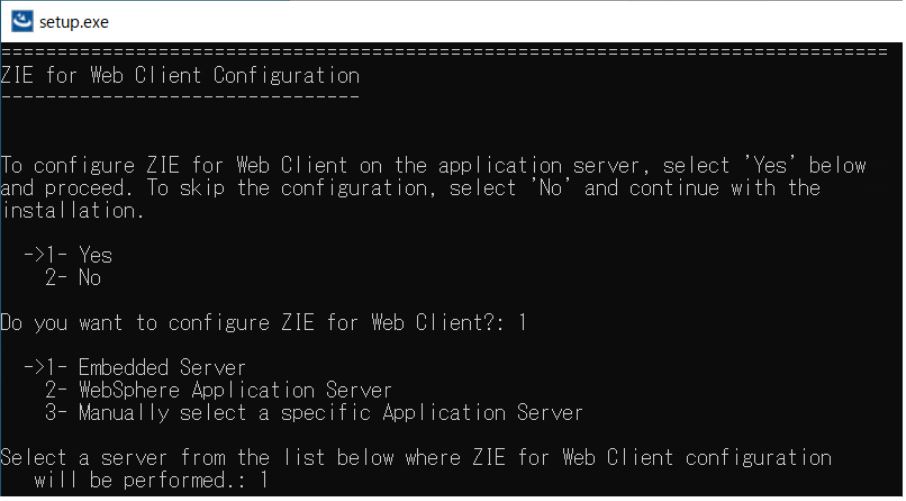This screenshot has height=501, width=906.
Task: Click the "2- No" option line
Action: tap(80, 278)
